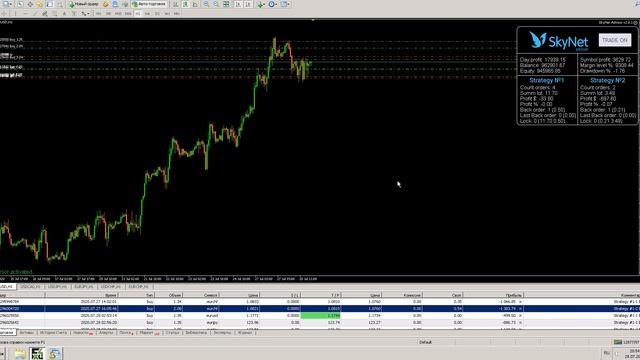Open the indicators list dropdown

[264, 4]
